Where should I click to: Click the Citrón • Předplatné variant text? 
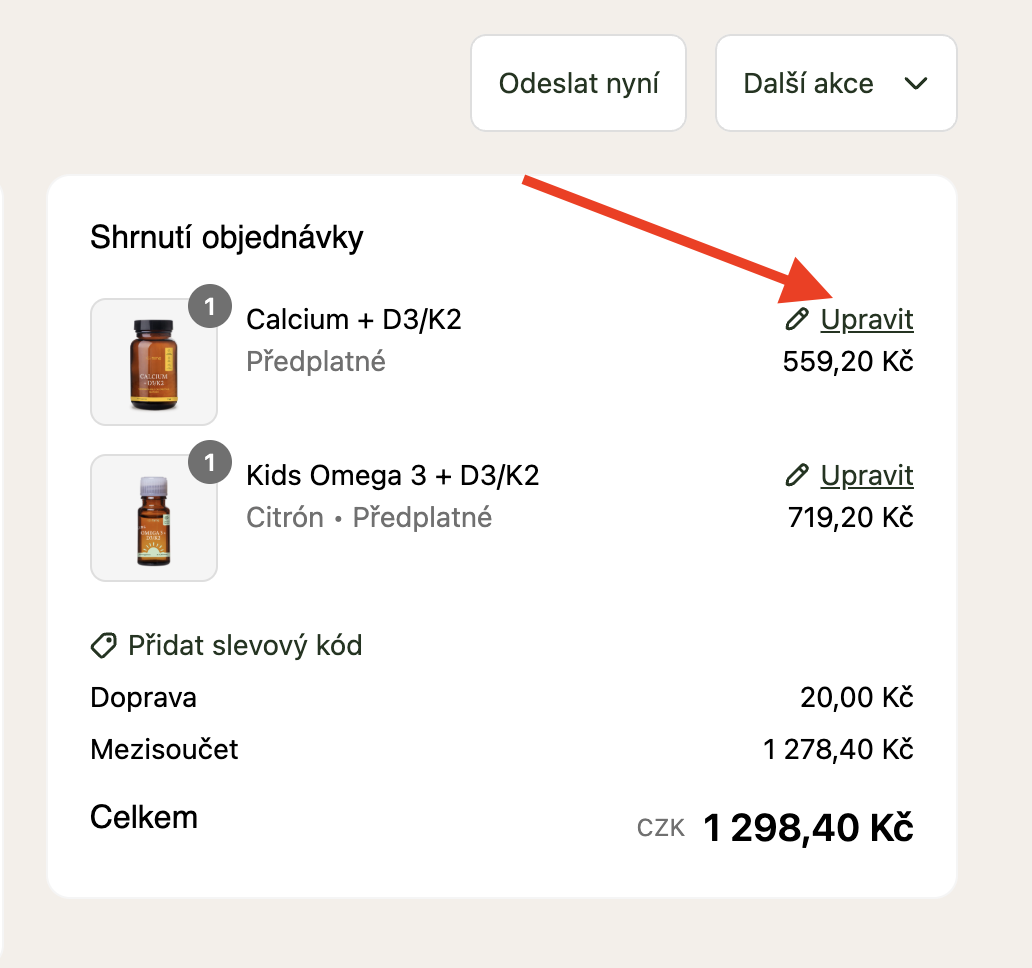click(x=369, y=518)
